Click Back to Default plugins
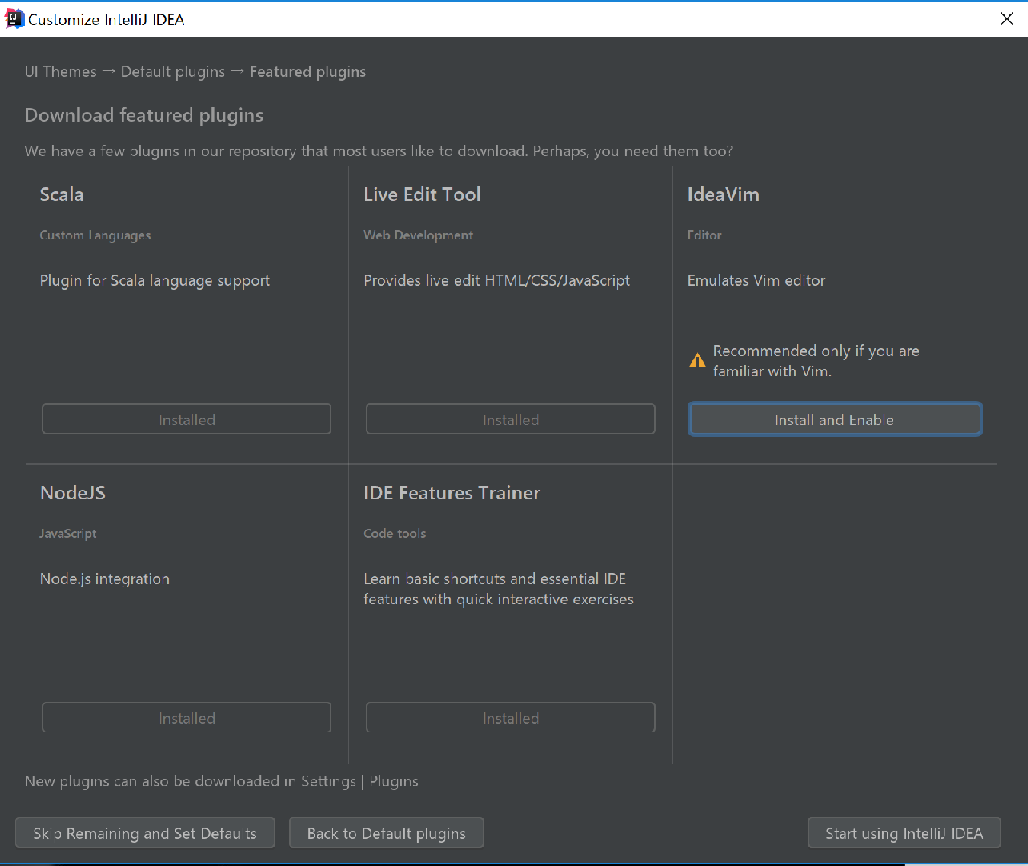 [386, 832]
